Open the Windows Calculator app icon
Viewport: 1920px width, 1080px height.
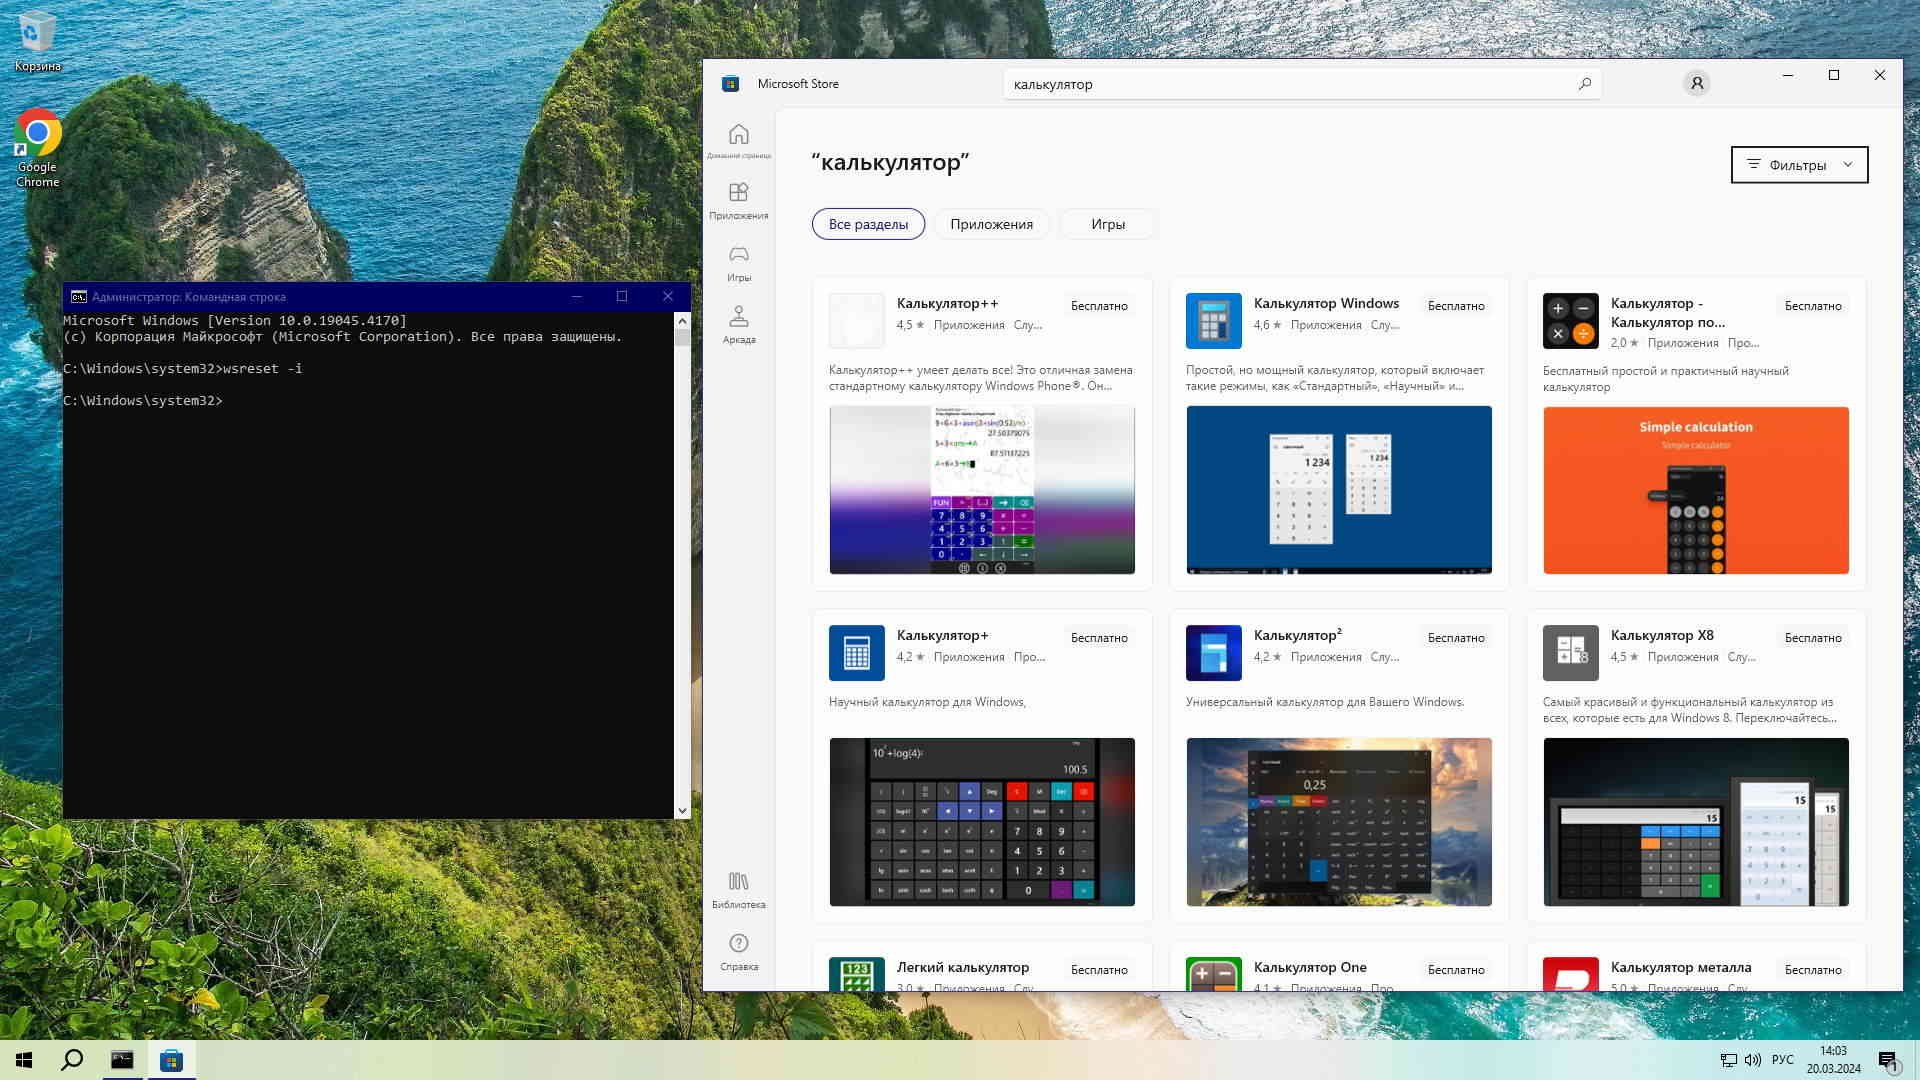click(1213, 321)
